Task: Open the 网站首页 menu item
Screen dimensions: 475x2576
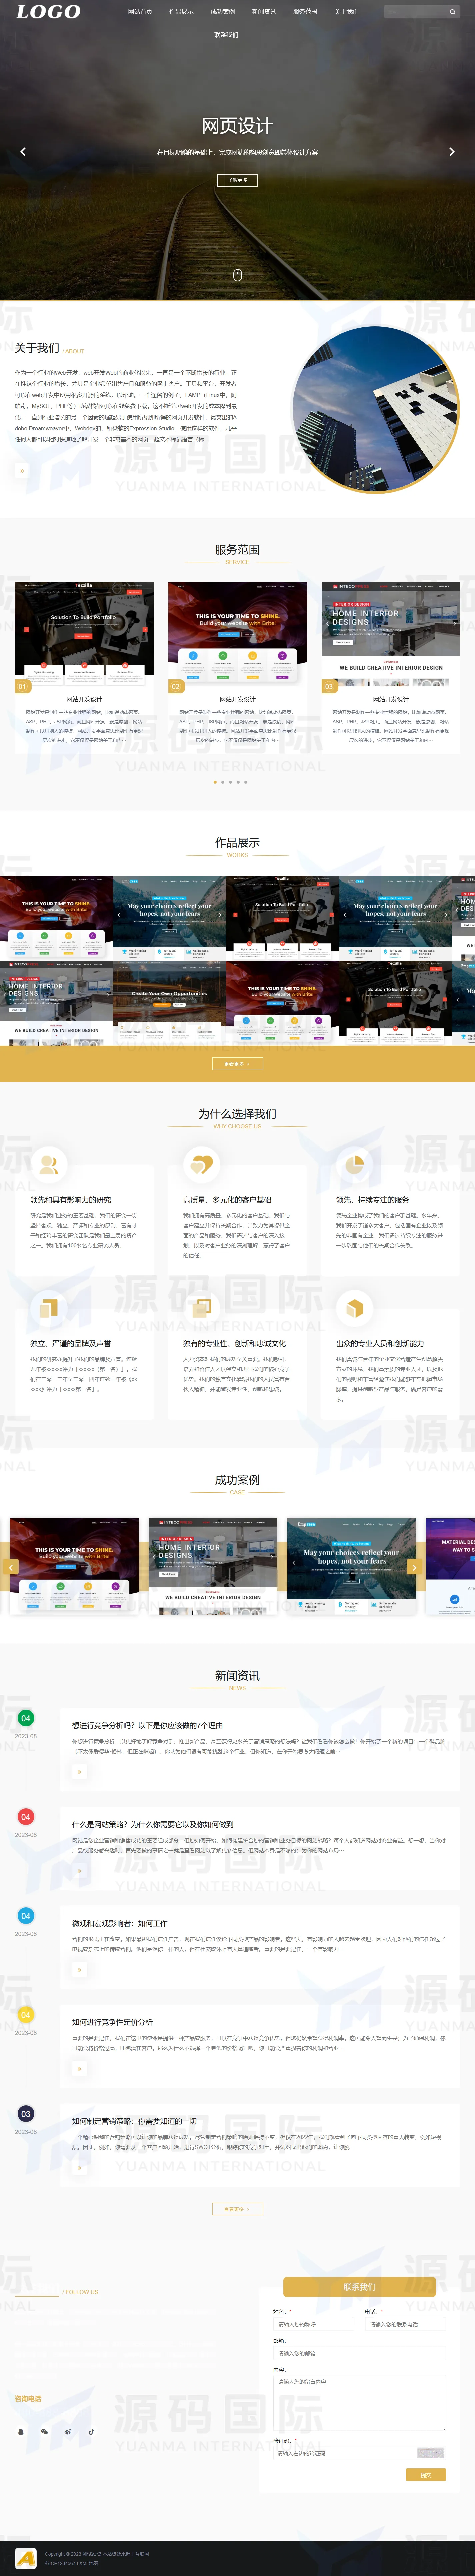Action: pos(140,12)
